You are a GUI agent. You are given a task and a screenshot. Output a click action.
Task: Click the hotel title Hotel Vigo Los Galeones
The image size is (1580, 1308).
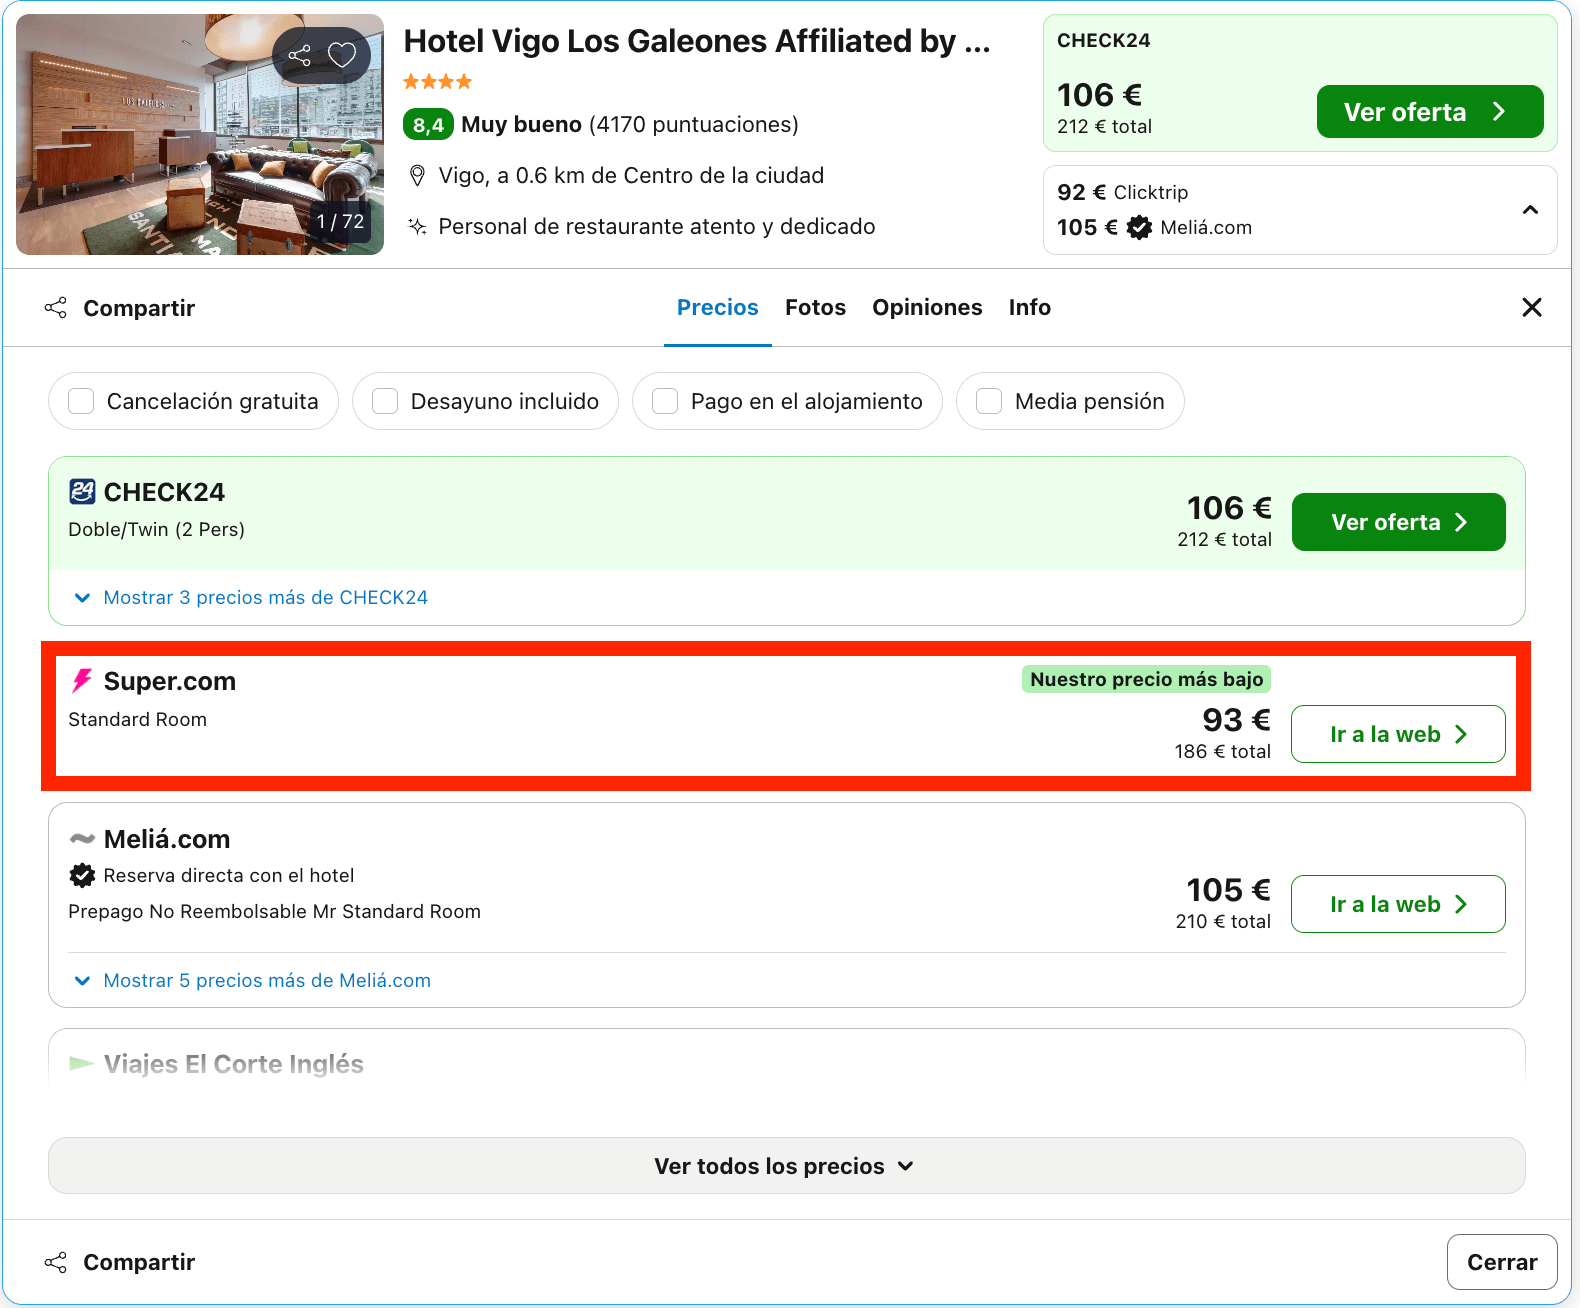tap(697, 41)
